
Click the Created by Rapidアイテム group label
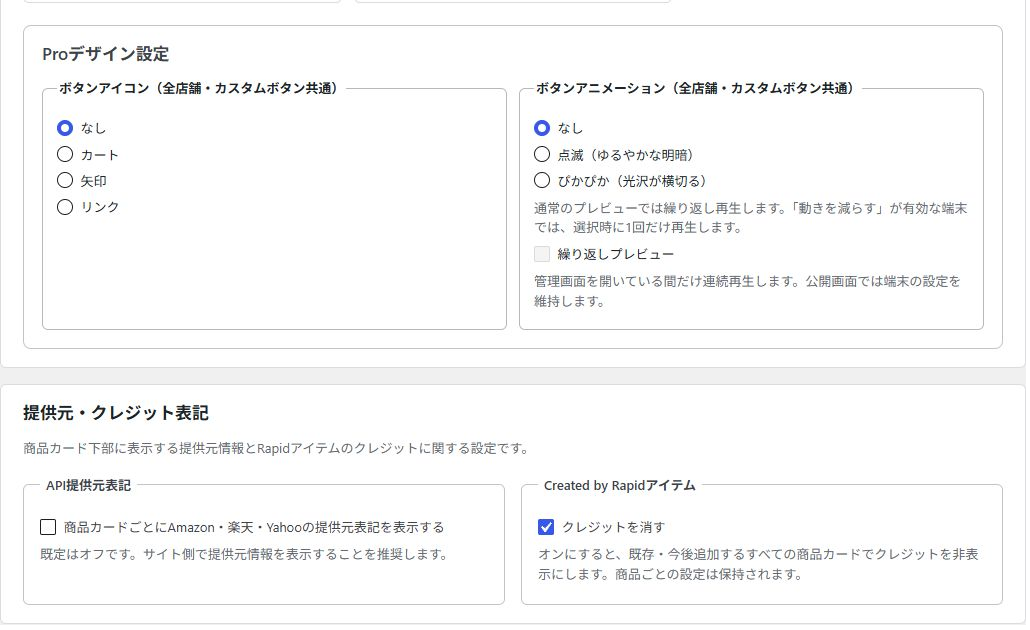tap(619, 485)
